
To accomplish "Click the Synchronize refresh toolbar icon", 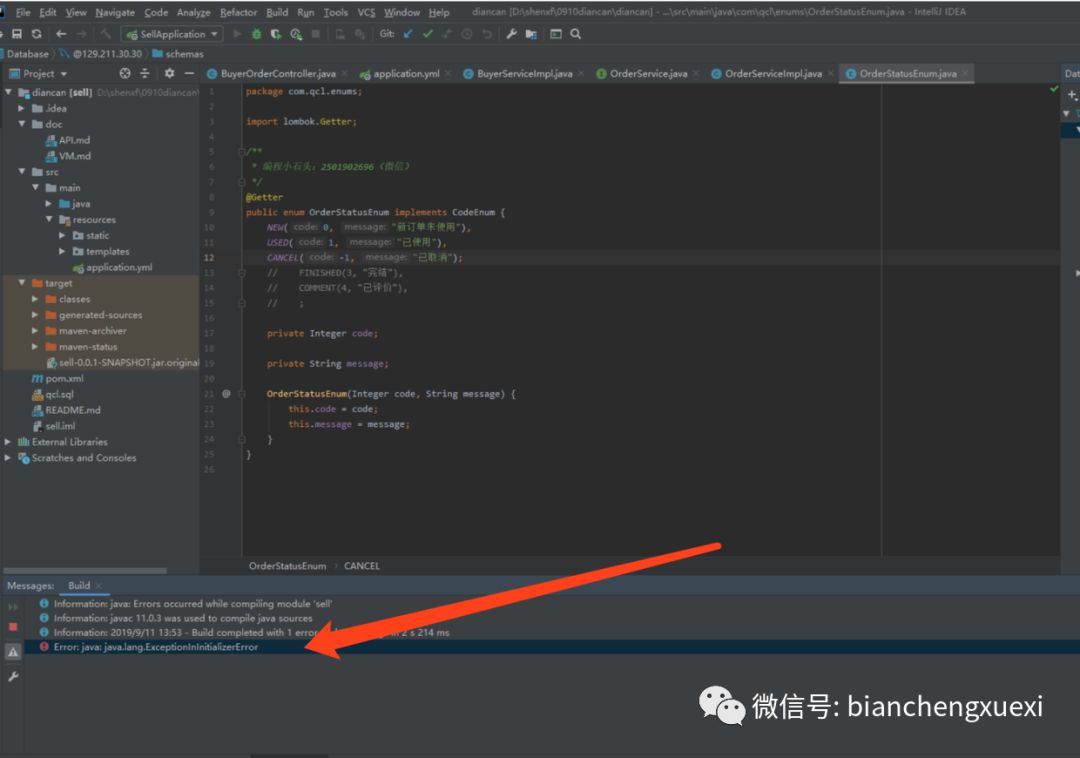I will click(x=37, y=34).
